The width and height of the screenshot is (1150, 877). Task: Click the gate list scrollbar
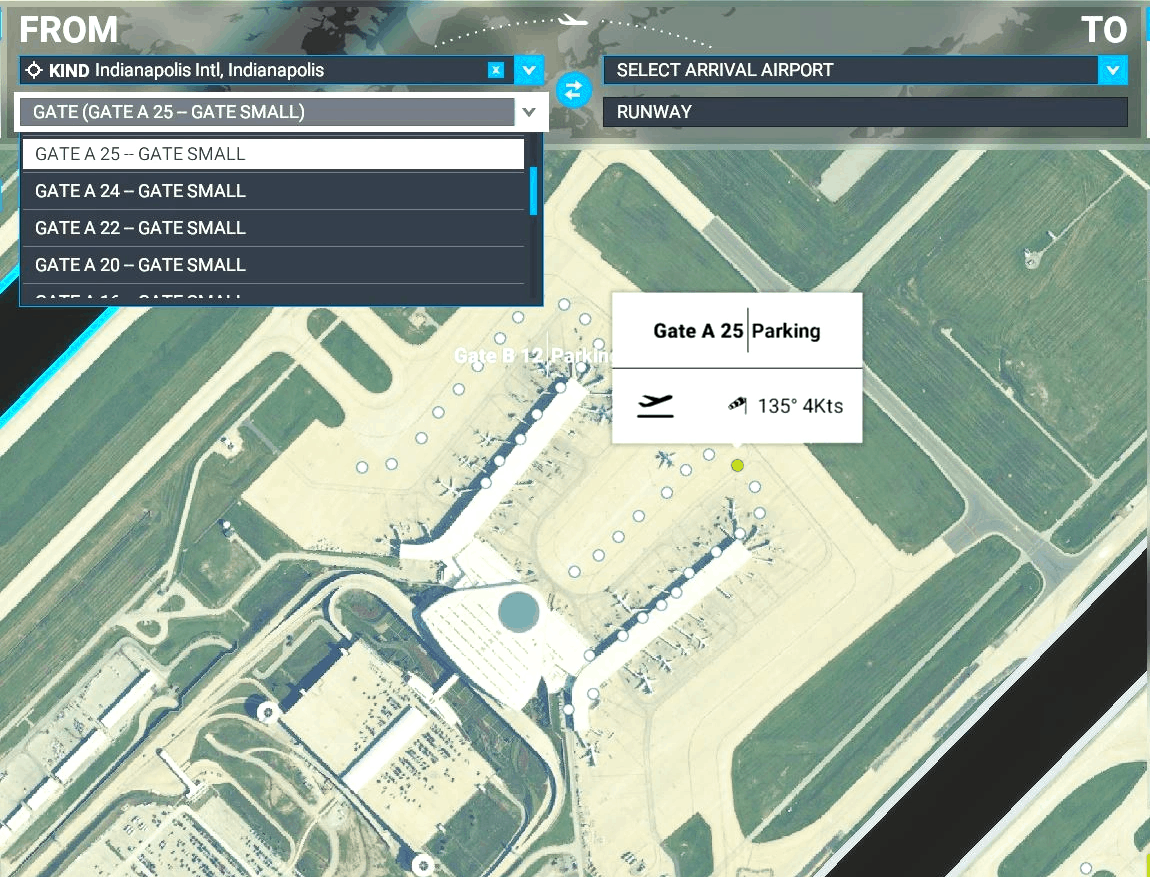click(534, 190)
